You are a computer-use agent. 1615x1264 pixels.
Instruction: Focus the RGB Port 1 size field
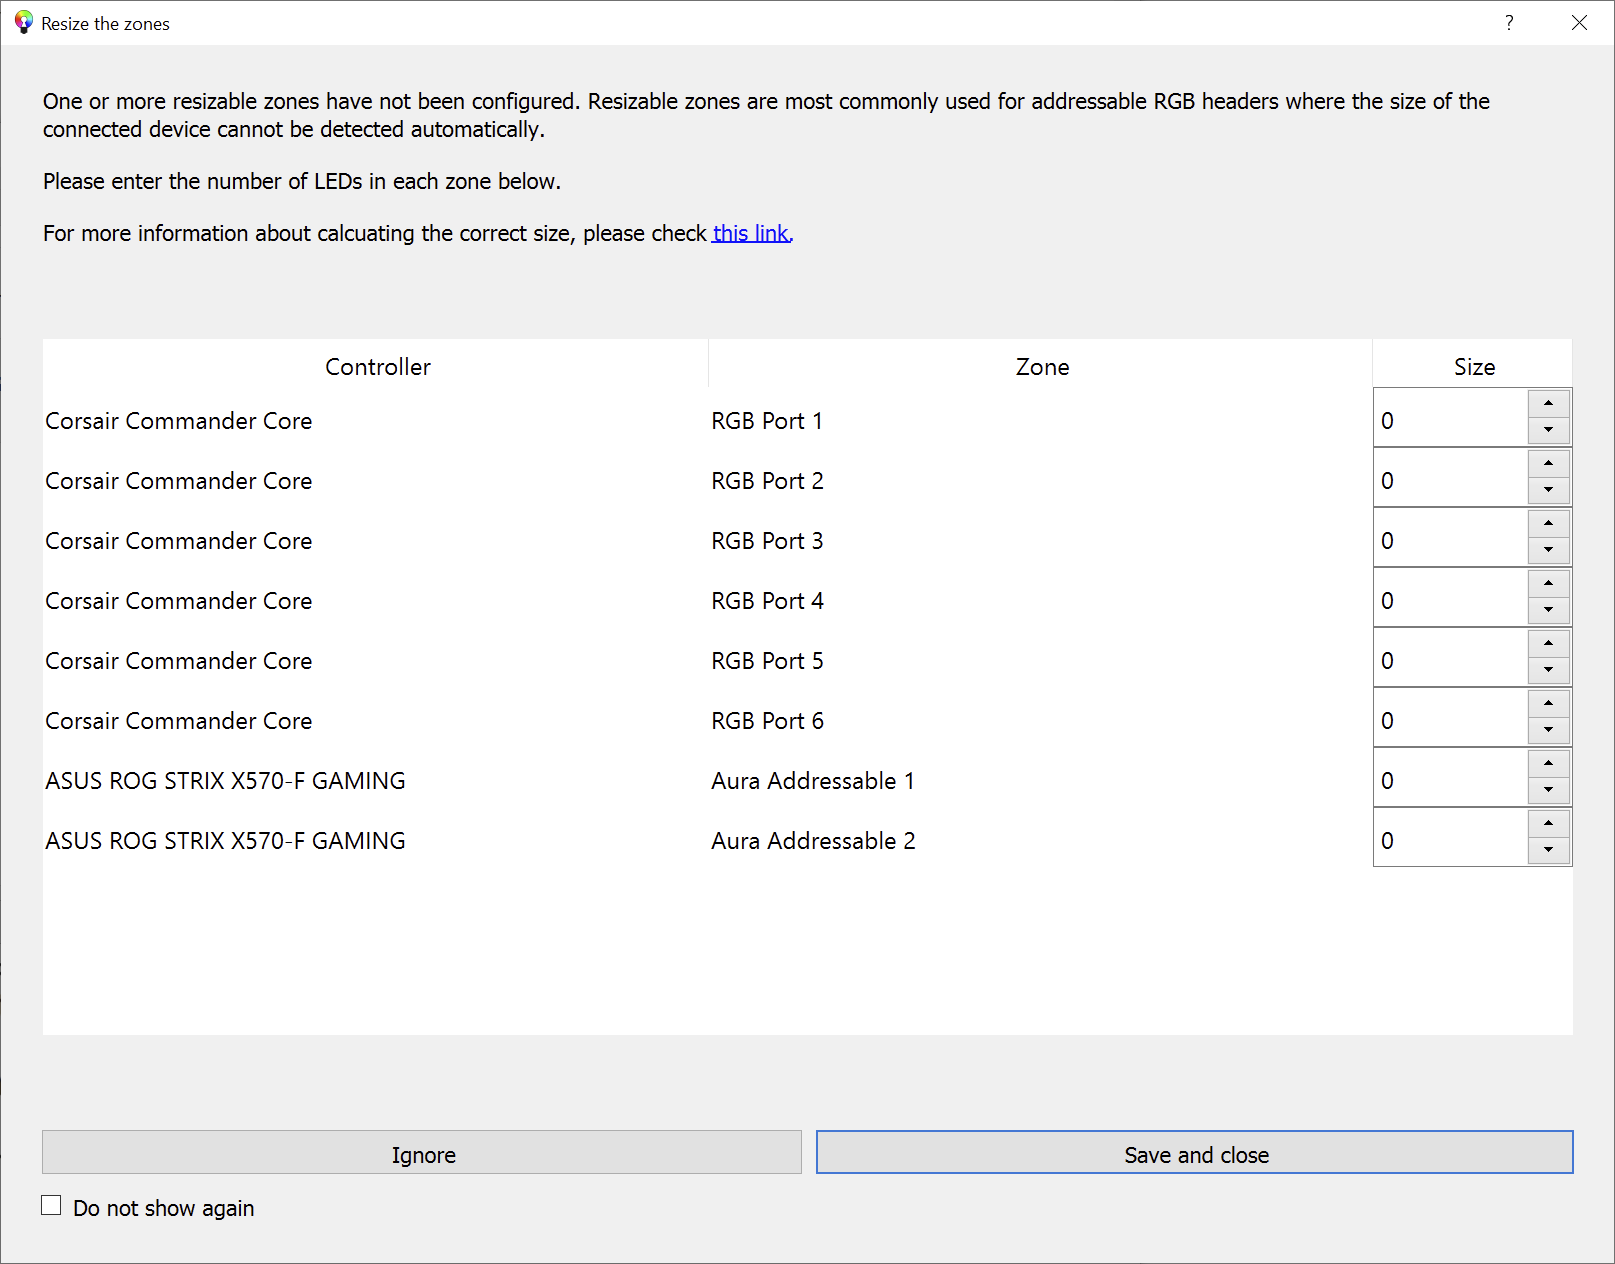pyautogui.click(x=1451, y=418)
